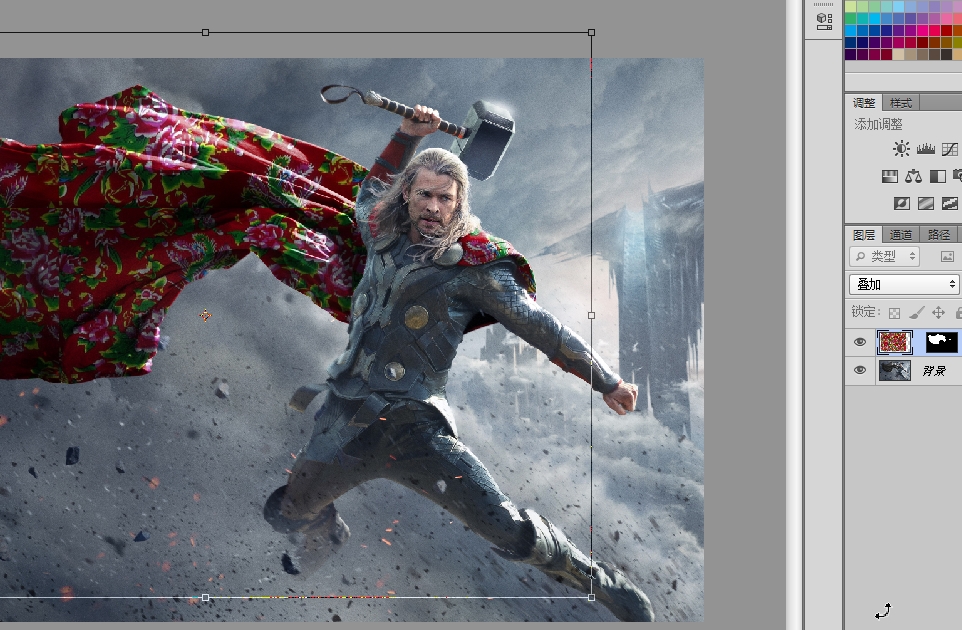Hide the floral pattern layer
The width and height of the screenshot is (962, 630).
[860, 342]
